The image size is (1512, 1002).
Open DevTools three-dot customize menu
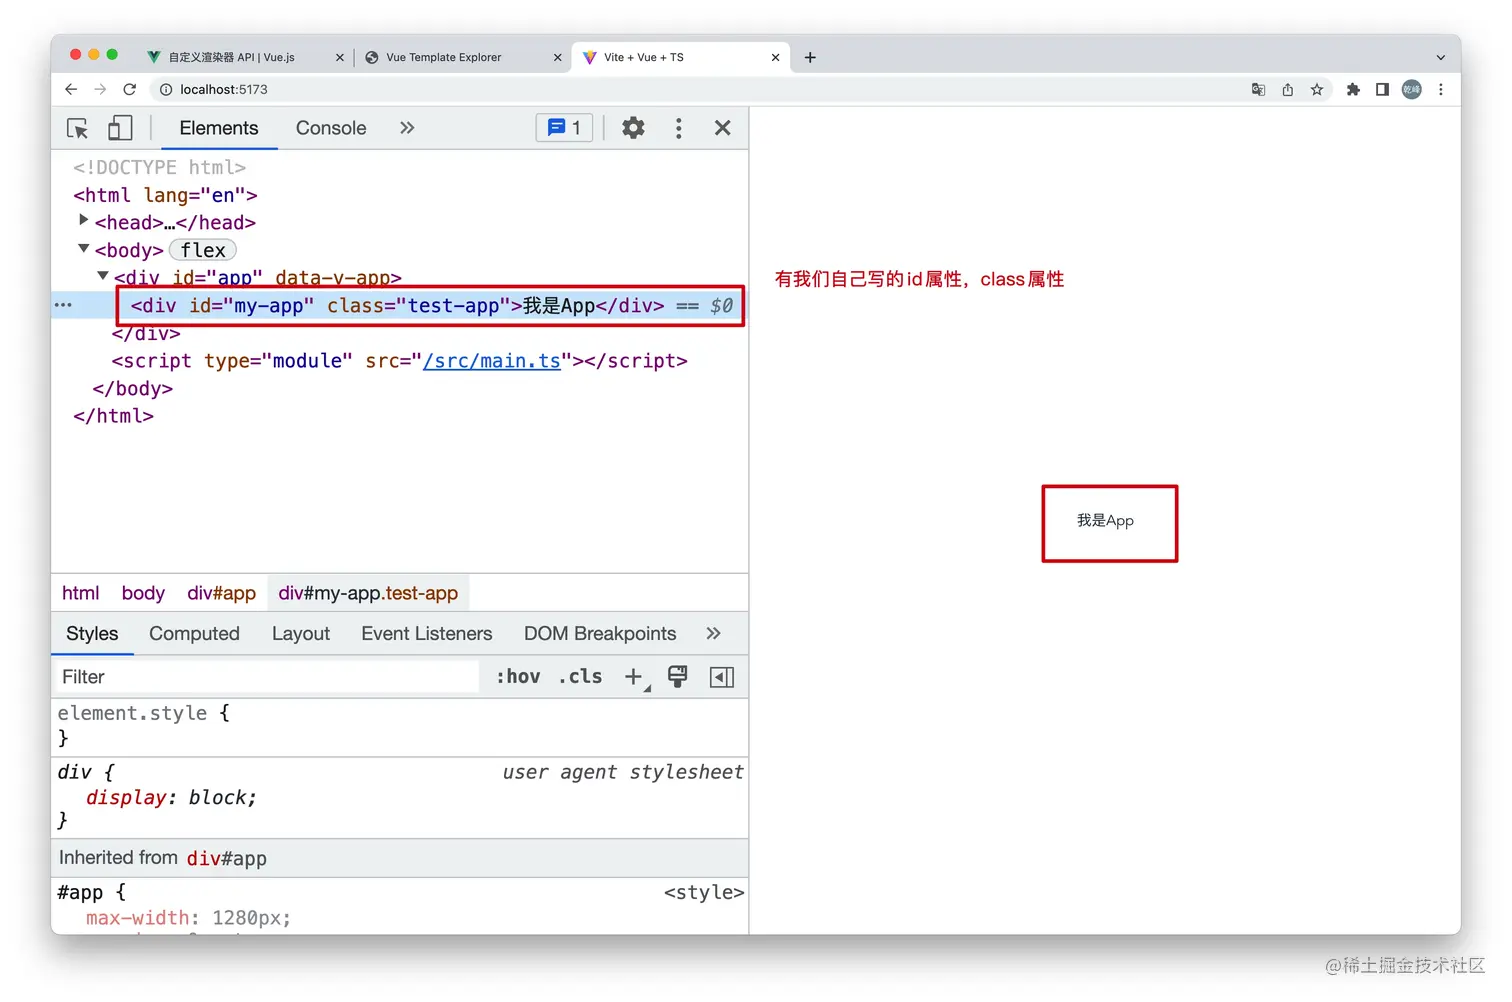tap(679, 128)
